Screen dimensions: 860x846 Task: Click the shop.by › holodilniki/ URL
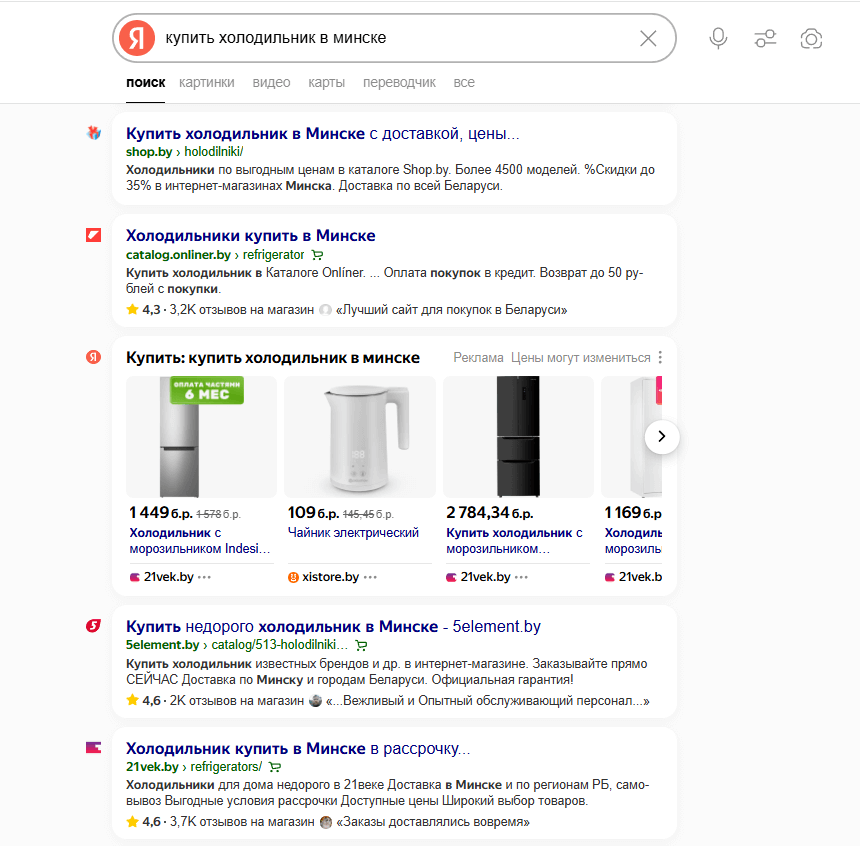click(184, 151)
